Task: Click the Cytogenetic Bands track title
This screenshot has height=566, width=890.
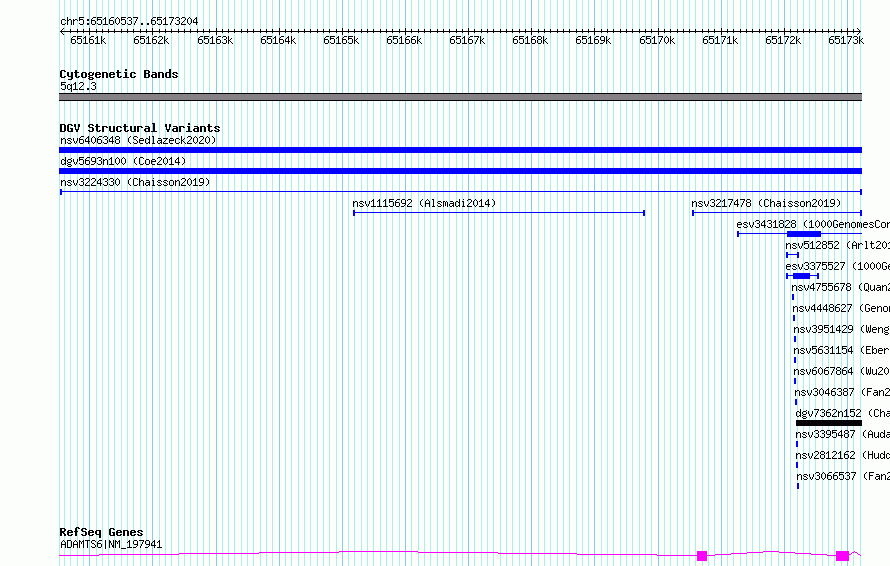Action: coord(119,74)
